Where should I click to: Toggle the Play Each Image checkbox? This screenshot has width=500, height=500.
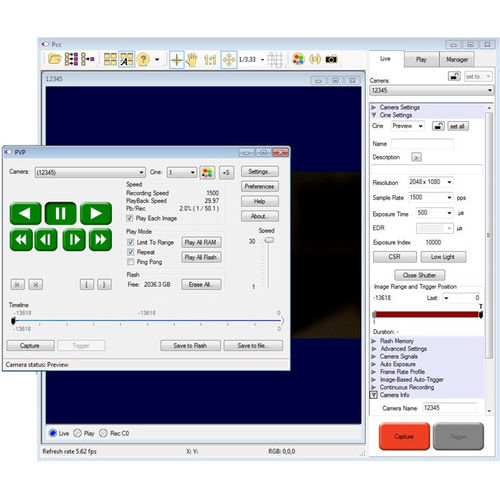[130, 218]
